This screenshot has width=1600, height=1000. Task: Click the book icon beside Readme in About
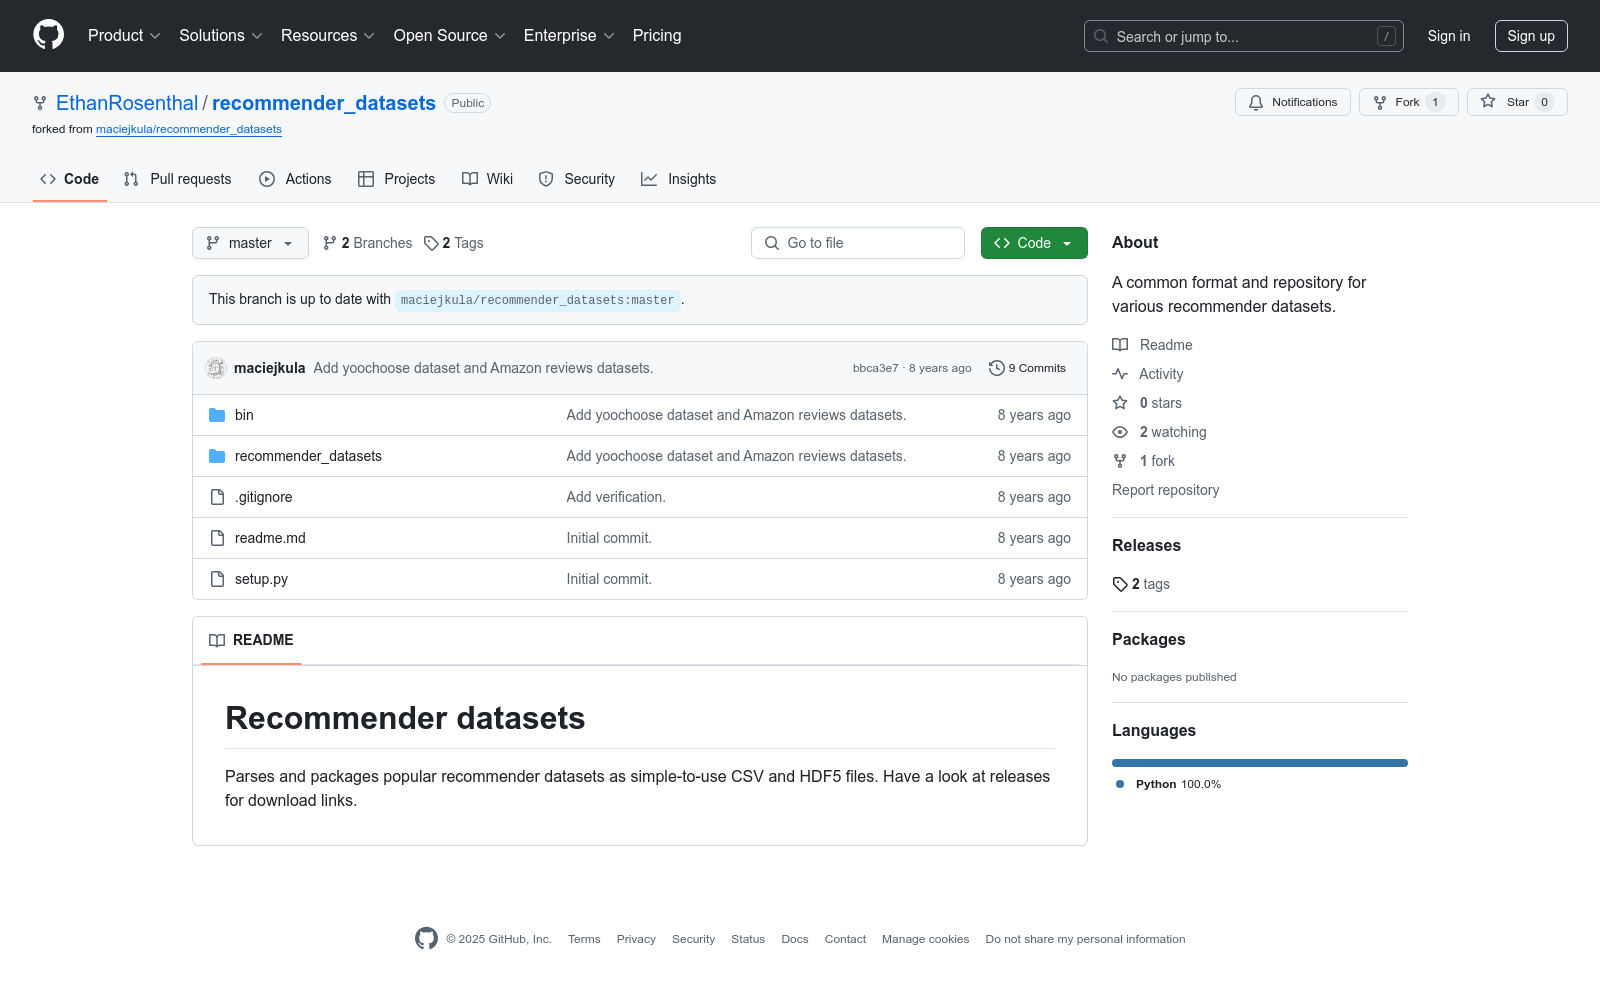pos(1120,345)
